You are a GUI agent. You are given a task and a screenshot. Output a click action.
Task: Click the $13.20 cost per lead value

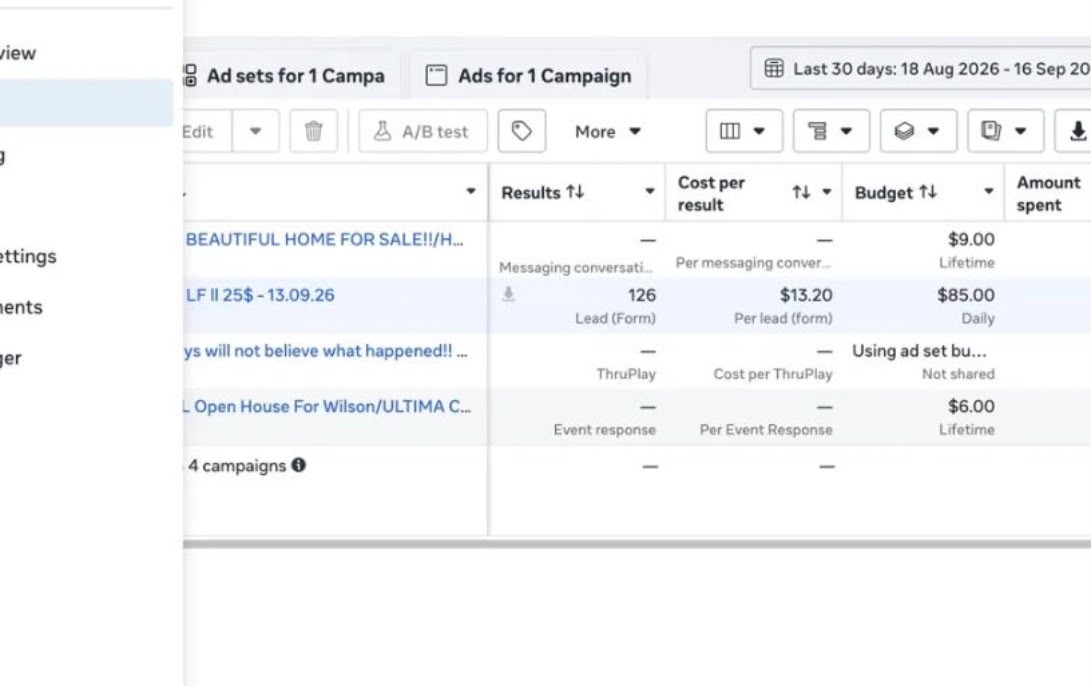pos(806,295)
